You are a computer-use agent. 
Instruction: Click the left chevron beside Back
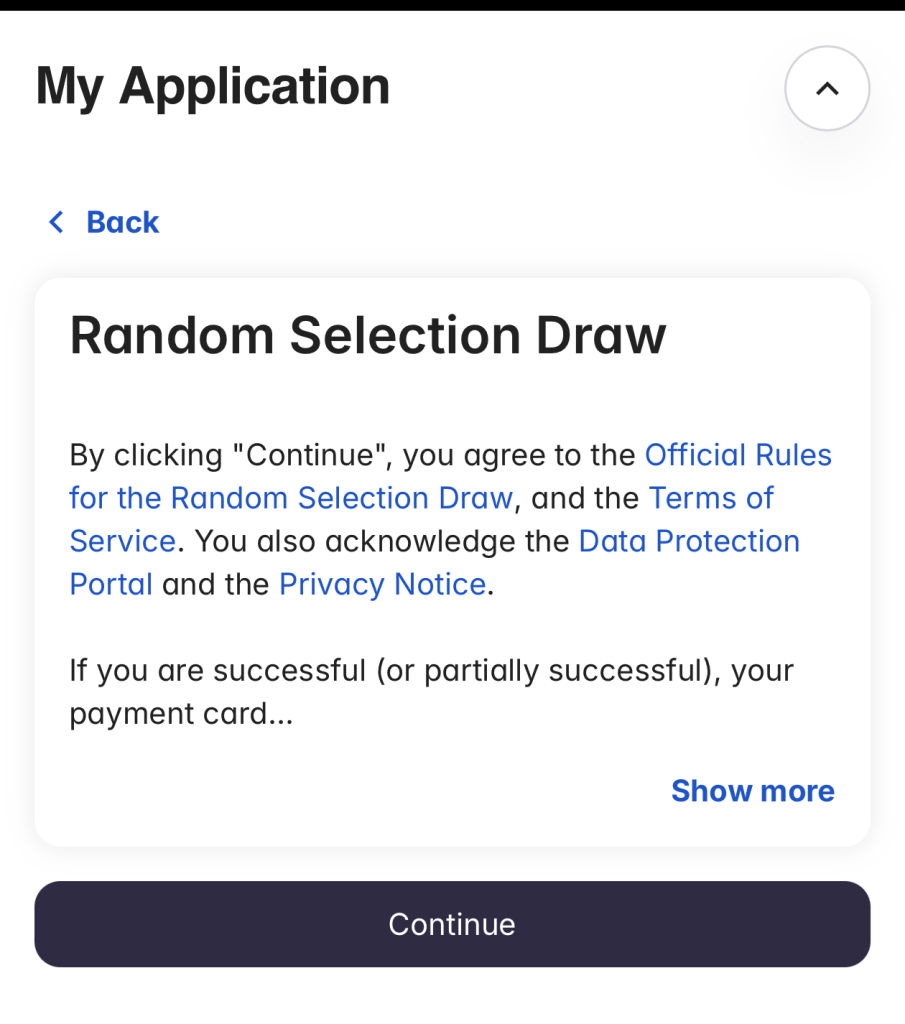coord(57,222)
